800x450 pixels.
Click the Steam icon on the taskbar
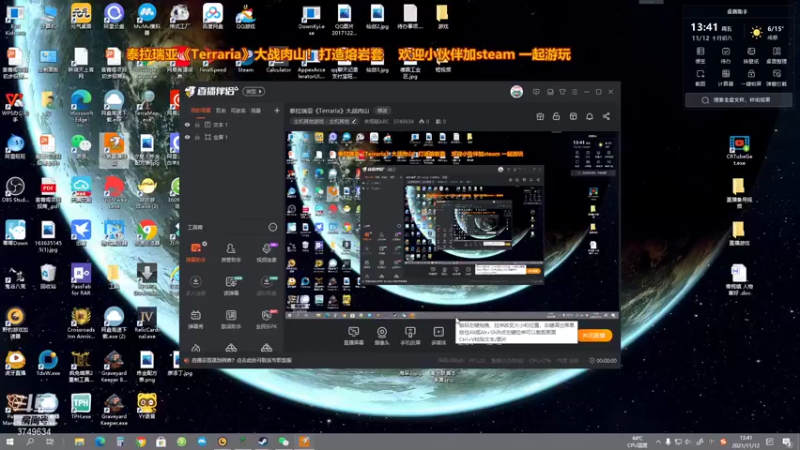click(263, 441)
